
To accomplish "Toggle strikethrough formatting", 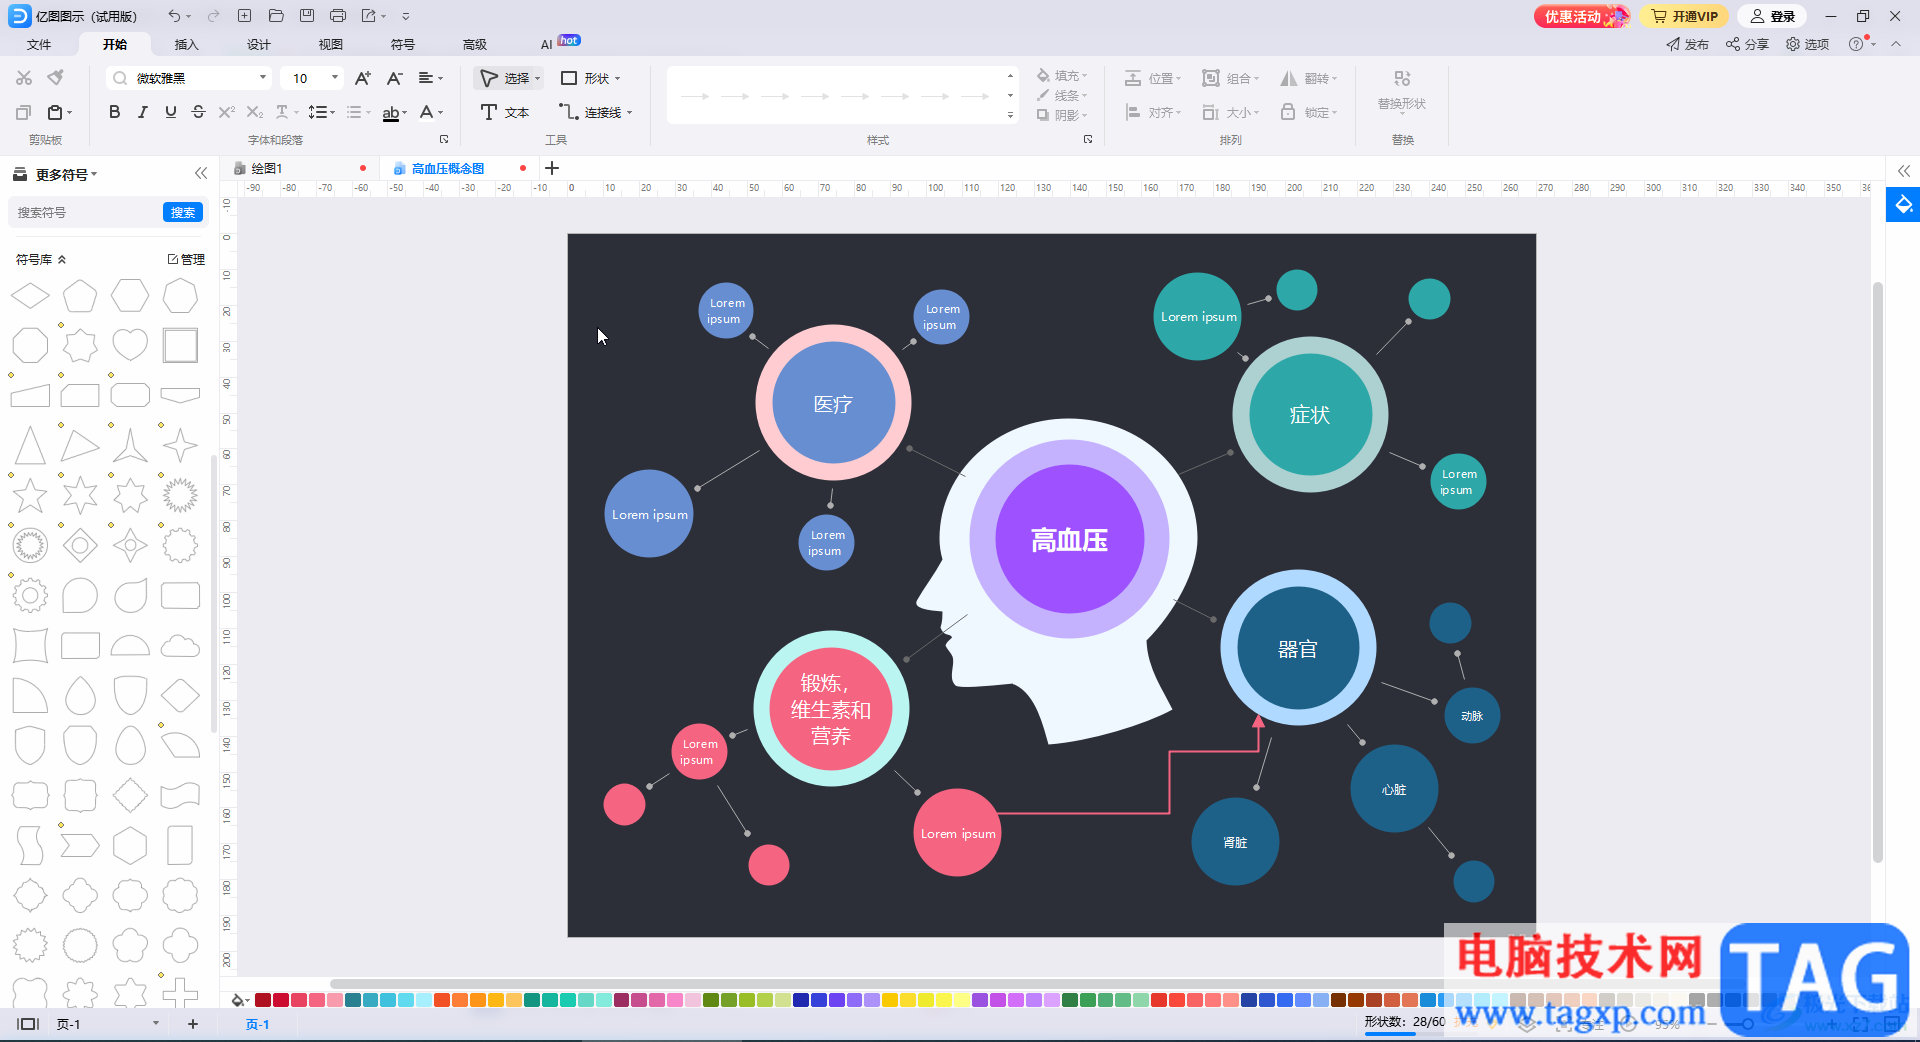I will [x=199, y=112].
